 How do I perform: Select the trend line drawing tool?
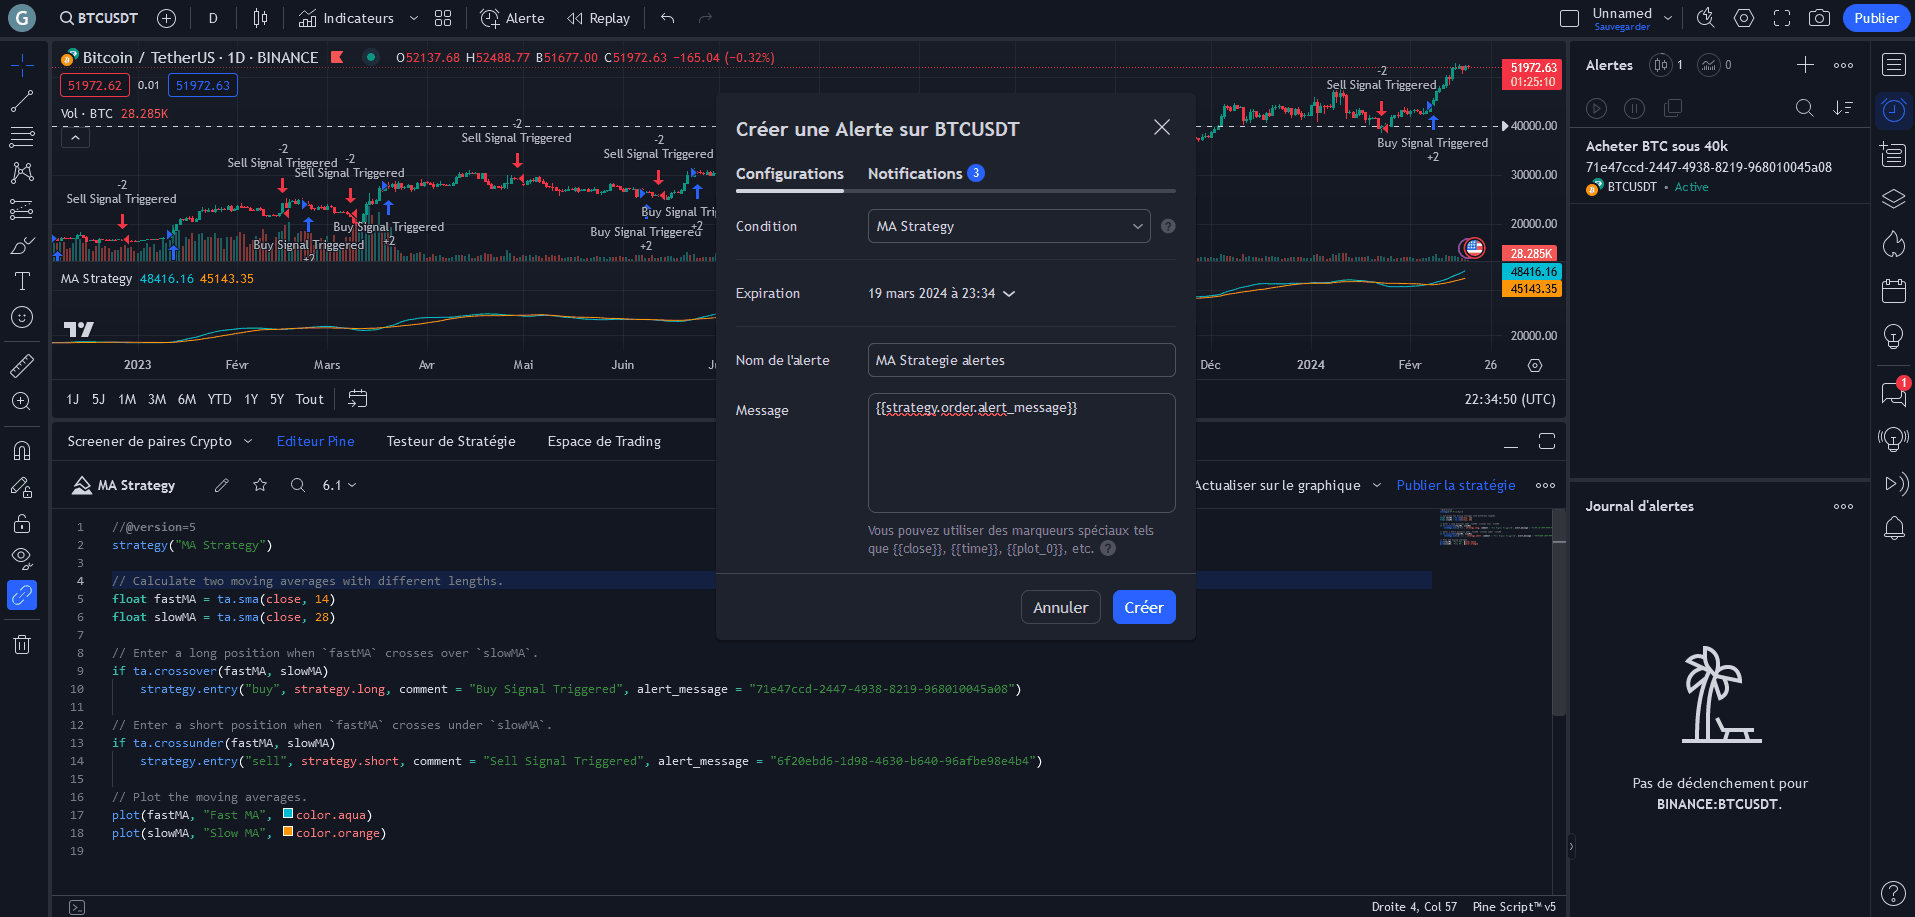(22, 102)
